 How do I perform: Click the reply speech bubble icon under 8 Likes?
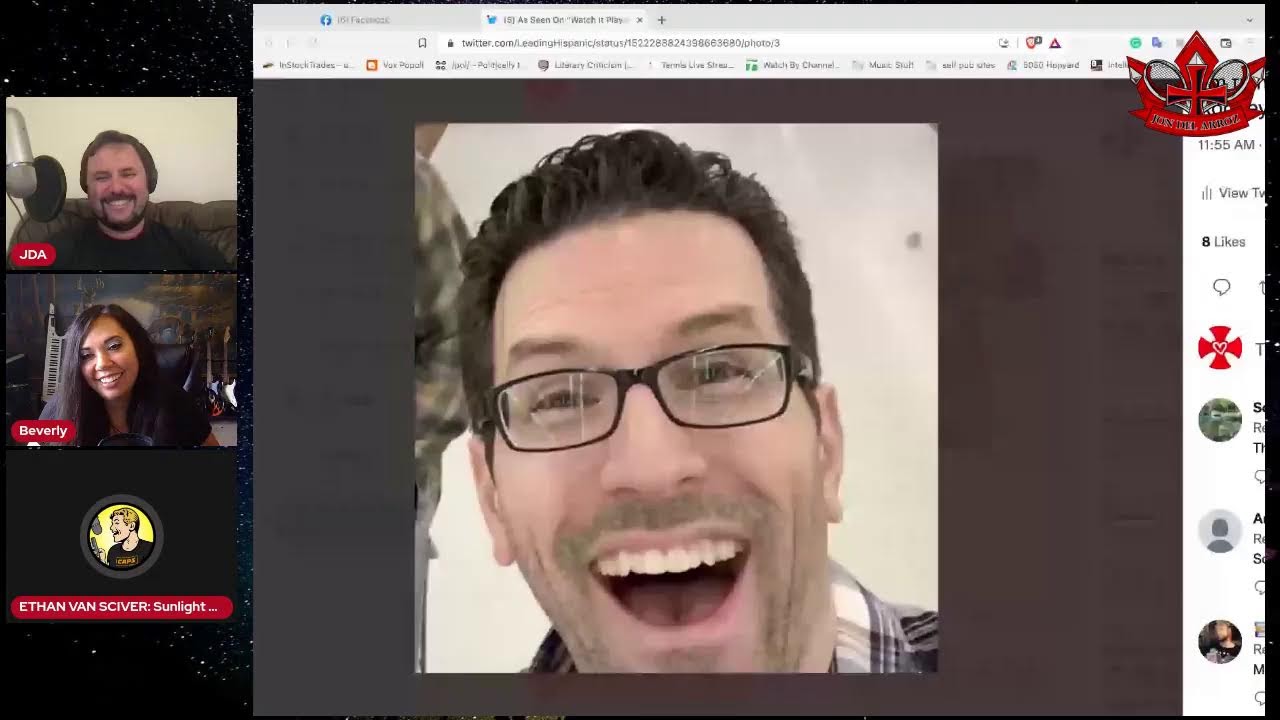[x=1221, y=288]
